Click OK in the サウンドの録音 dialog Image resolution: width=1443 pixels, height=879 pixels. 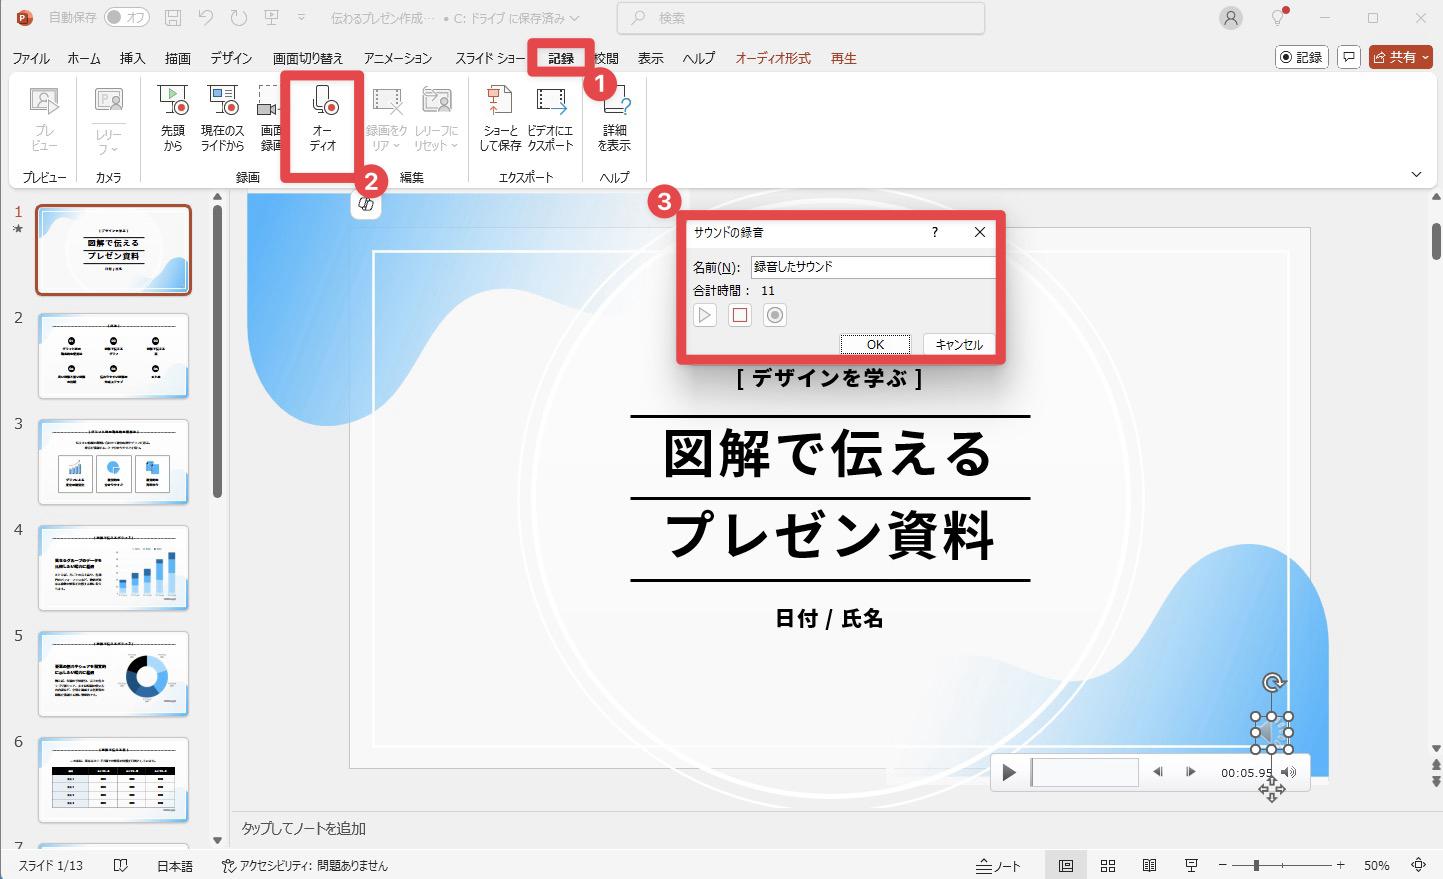point(875,344)
